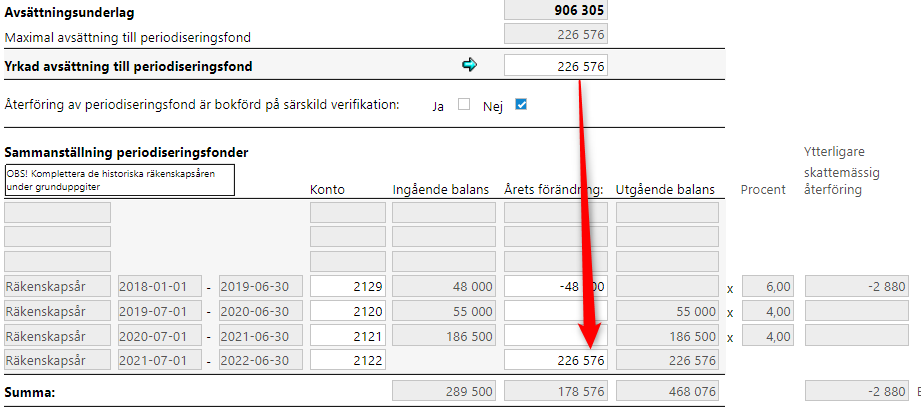
Task: Select Maximal avsättning value 226 576
Action: click(555, 34)
